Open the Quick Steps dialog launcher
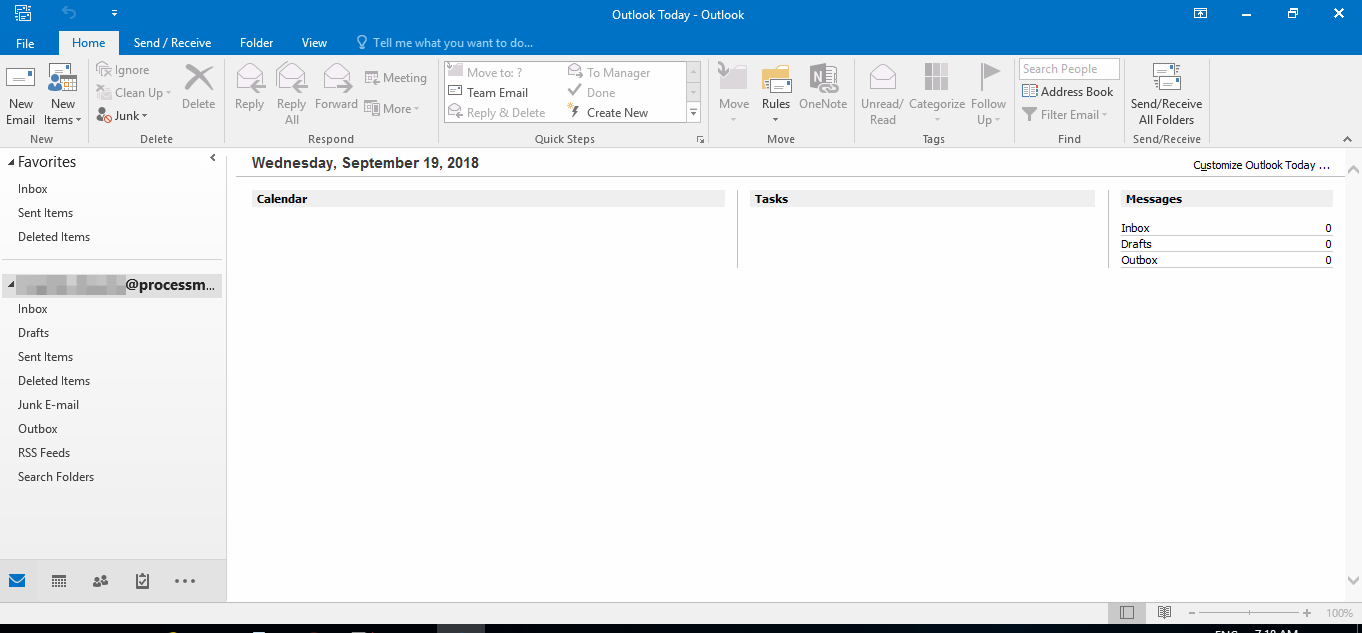 (x=700, y=140)
